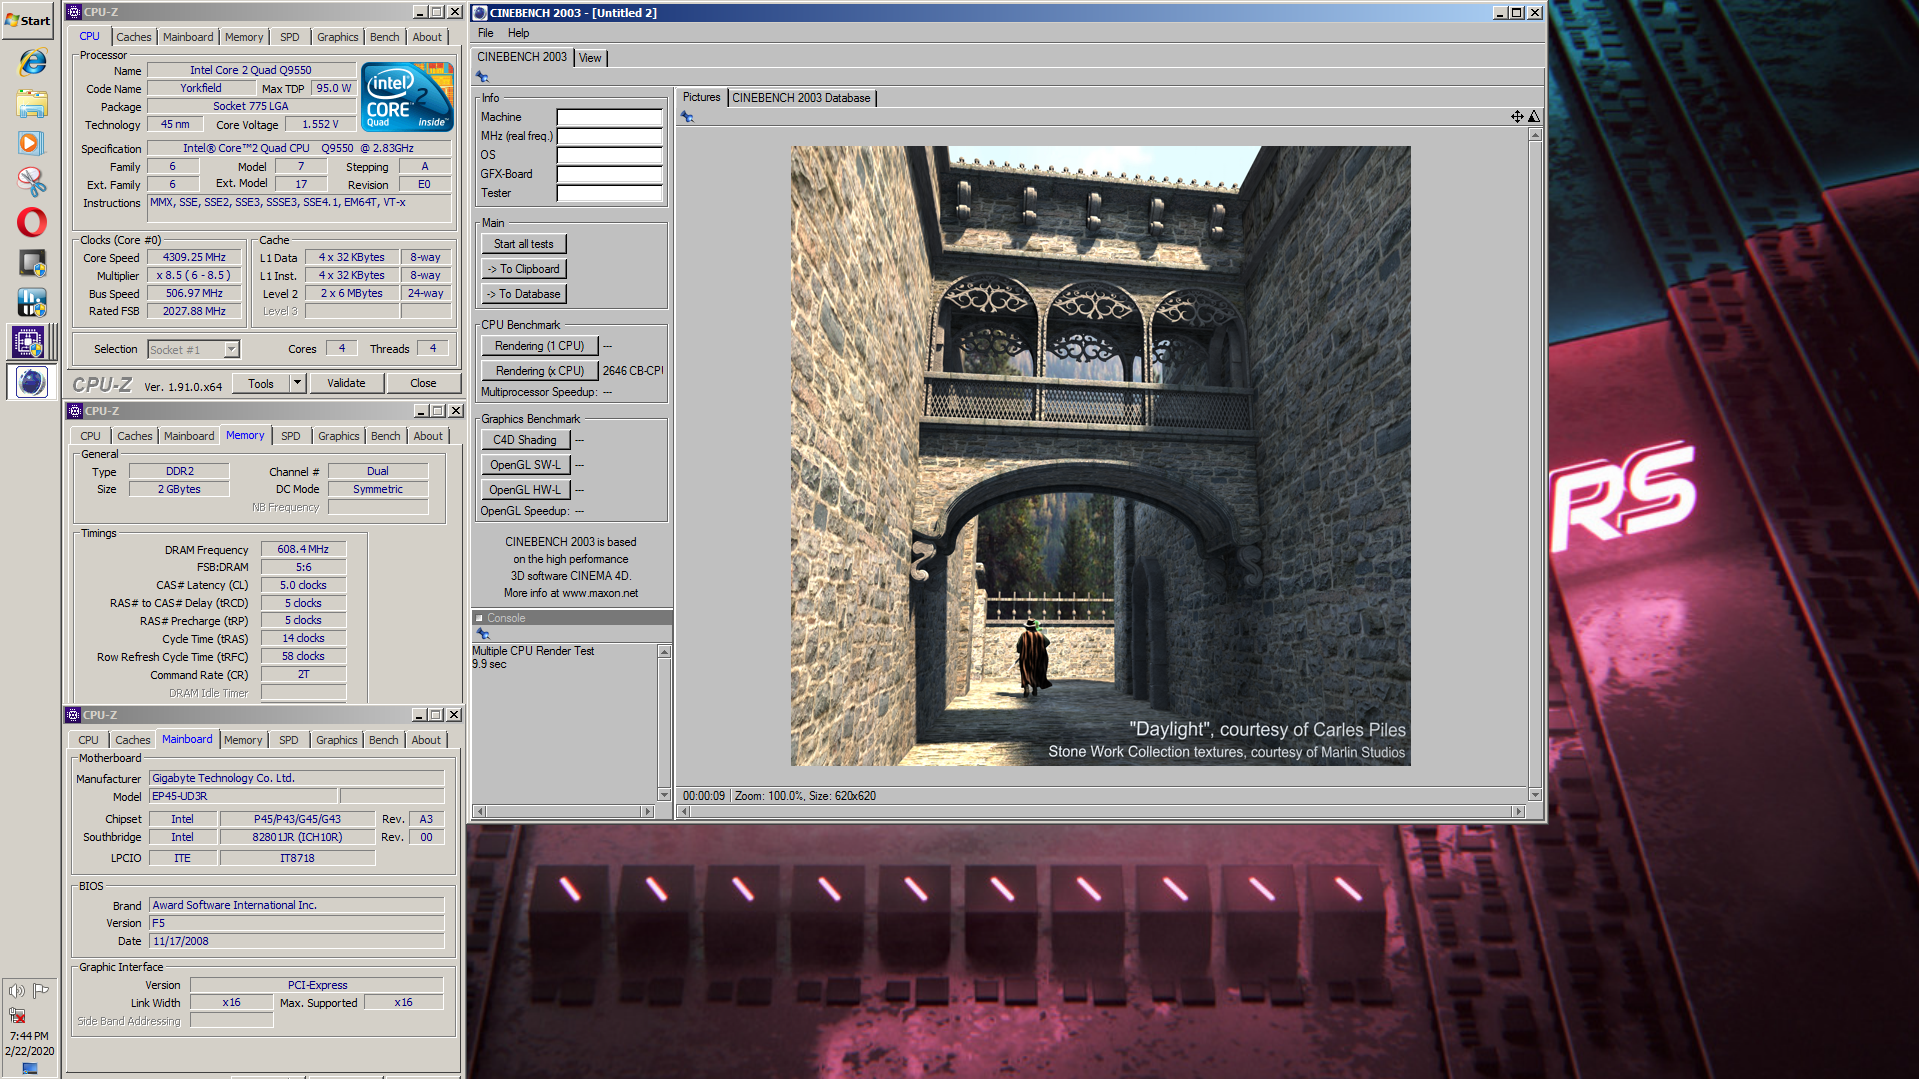Viewport: 1919px width, 1079px height.
Task: Click the Memory CPU-Z window title icon
Action: tap(74, 411)
